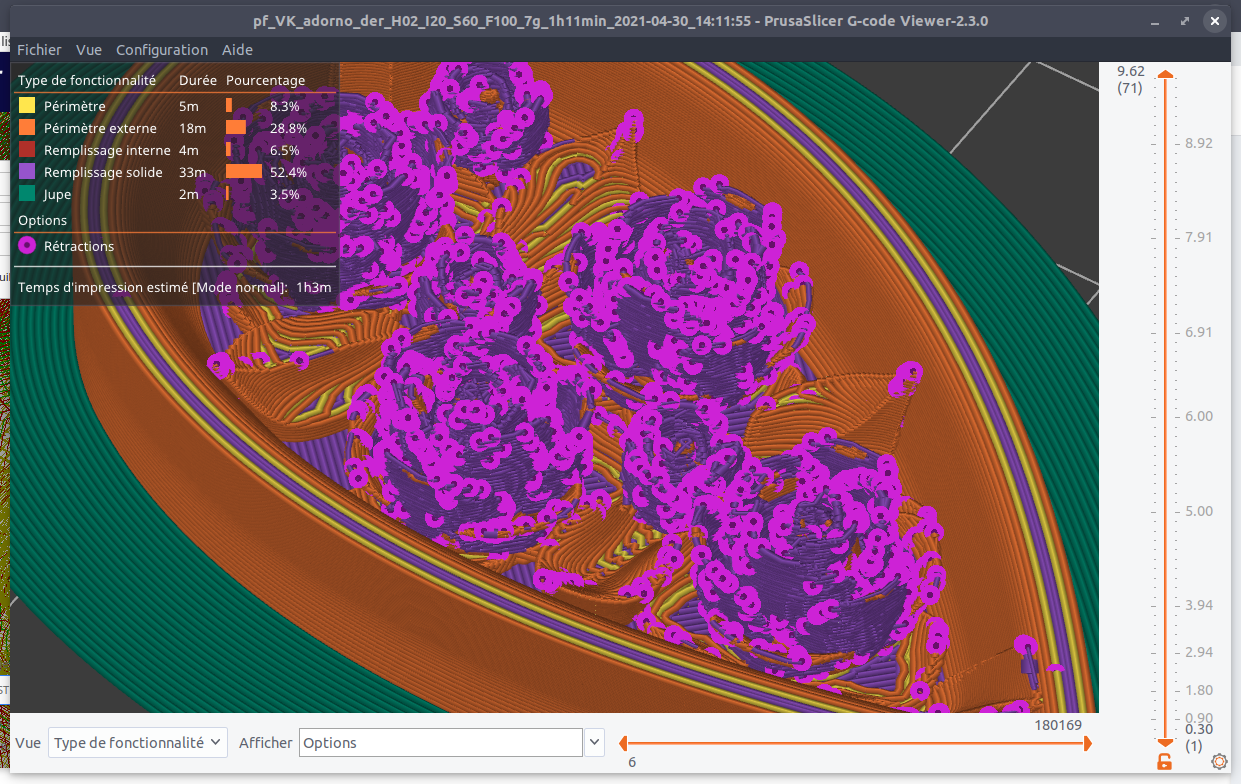1241x784 pixels.
Task: Click bottom thumb of vertical layer slider
Action: (x=1165, y=742)
